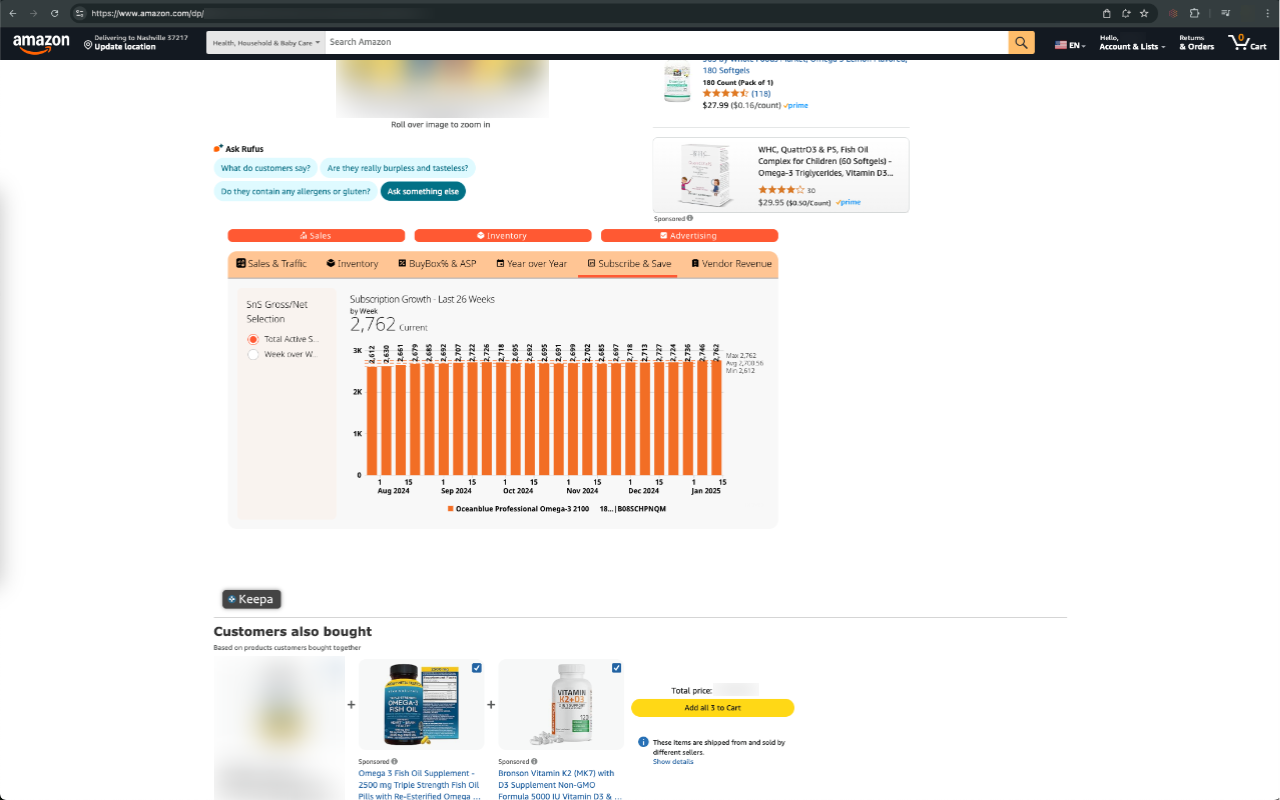
Task: Click the info icon beside shipped-by-different-sellers note
Action: click(643, 742)
